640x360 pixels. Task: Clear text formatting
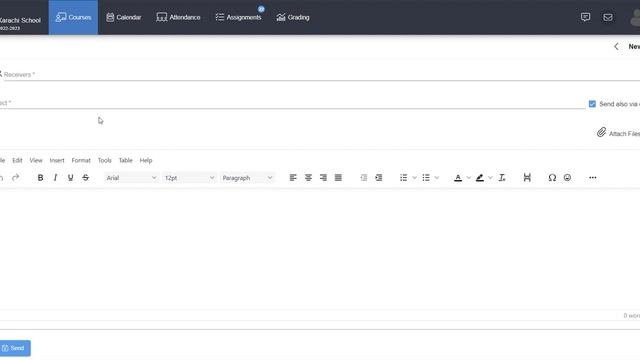(502, 178)
